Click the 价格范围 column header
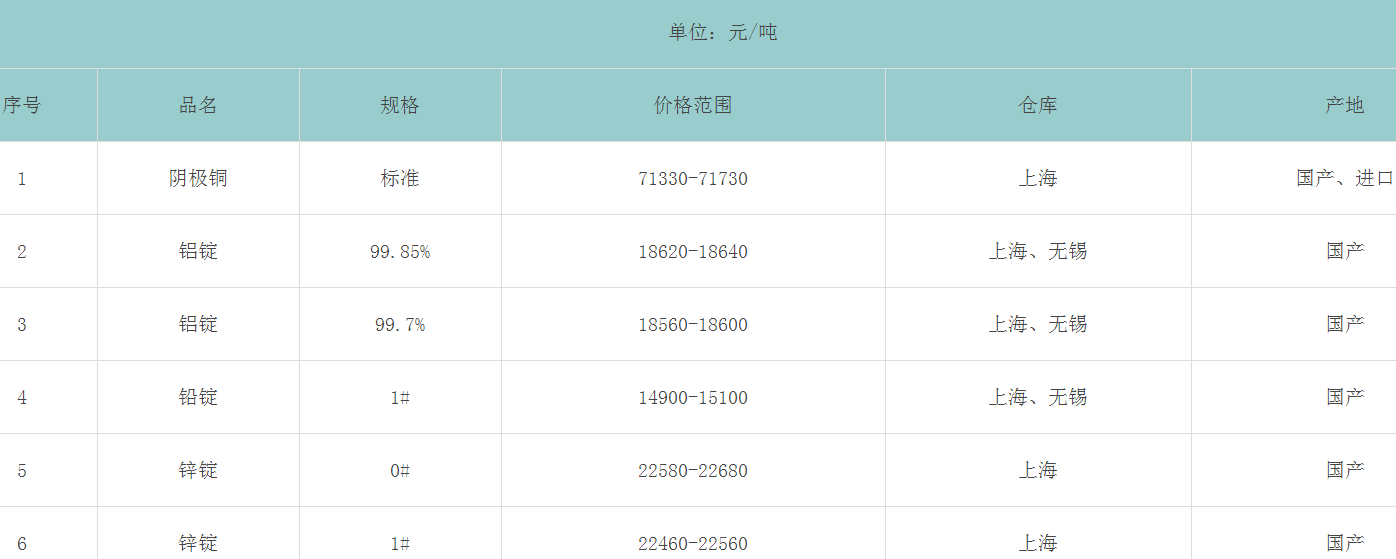The height and width of the screenshot is (559, 1396). click(693, 105)
